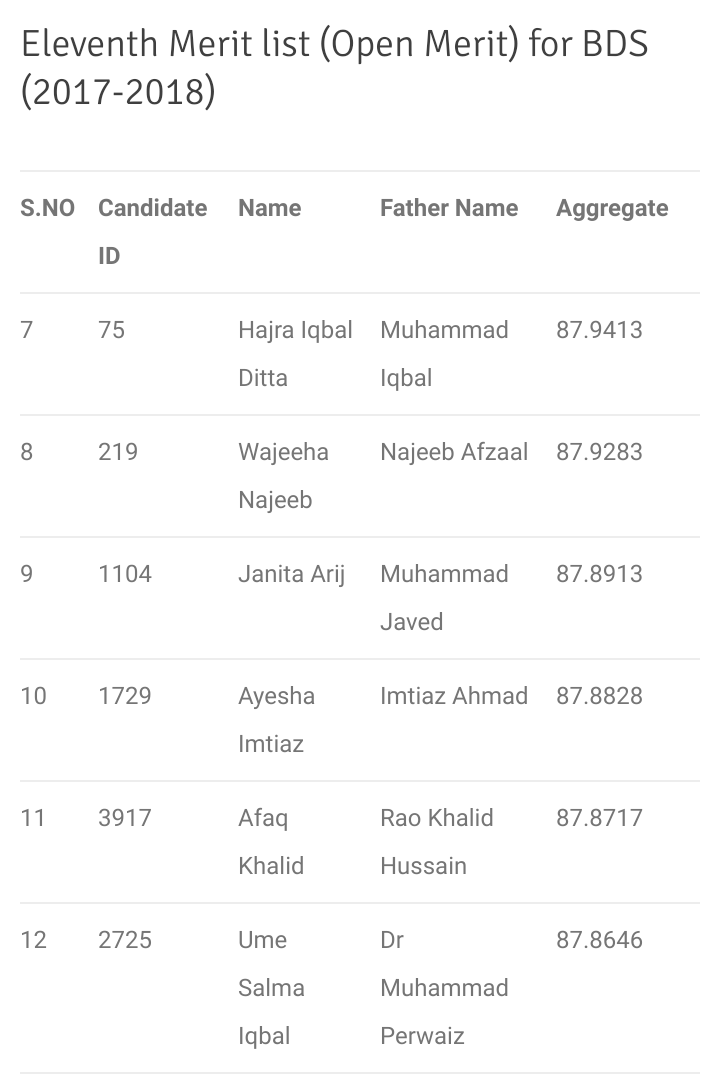The height and width of the screenshot is (1080, 711).
Task: Click candidate ID 2725
Action: (x=125, y=940)
